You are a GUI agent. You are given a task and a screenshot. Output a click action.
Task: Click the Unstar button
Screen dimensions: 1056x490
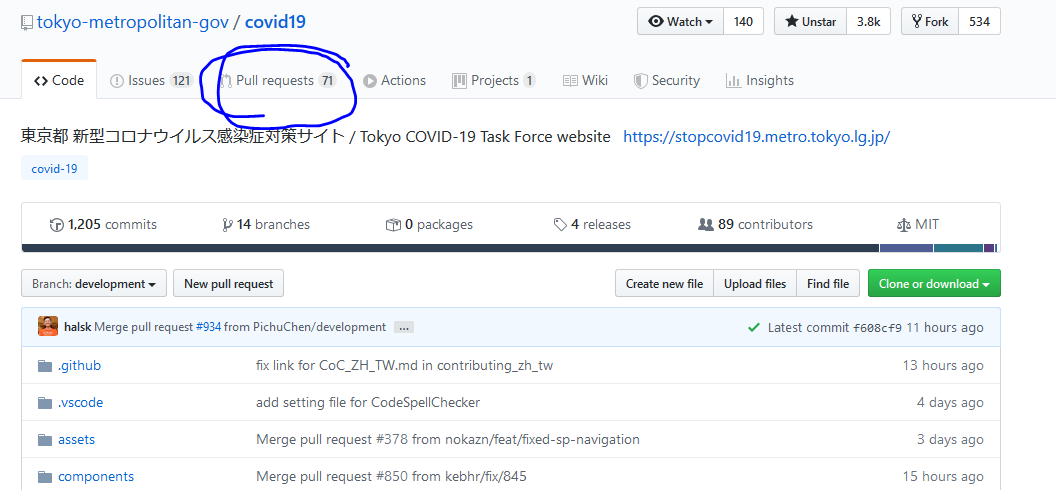point(810,22)
